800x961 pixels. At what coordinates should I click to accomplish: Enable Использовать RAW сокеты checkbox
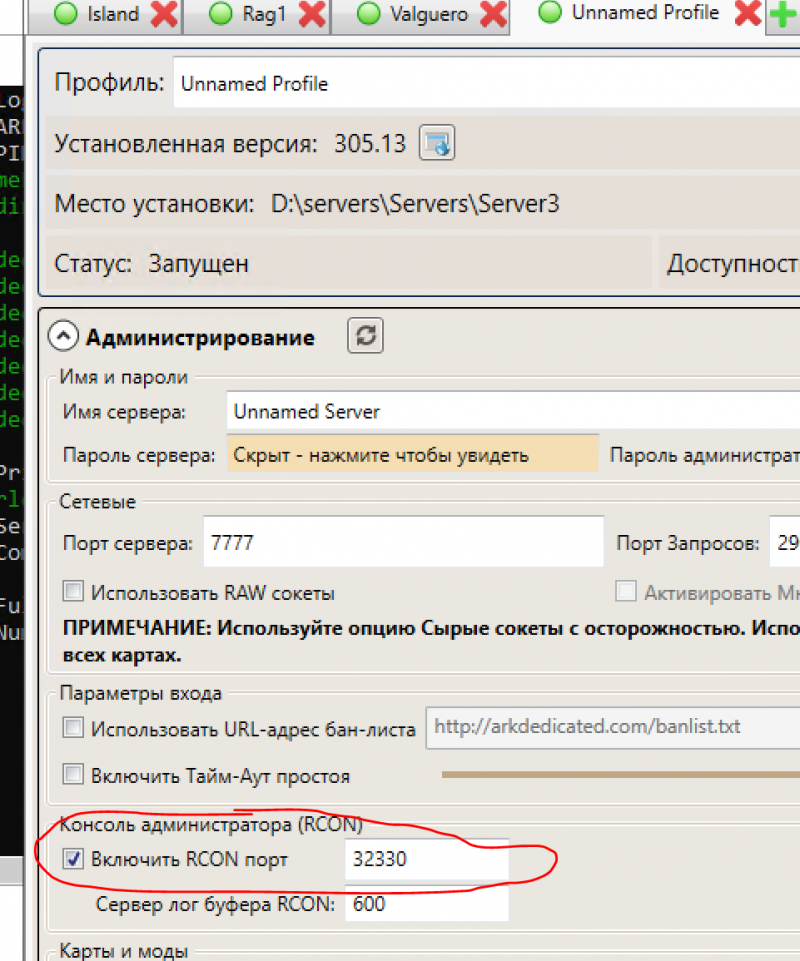(73, 592)
